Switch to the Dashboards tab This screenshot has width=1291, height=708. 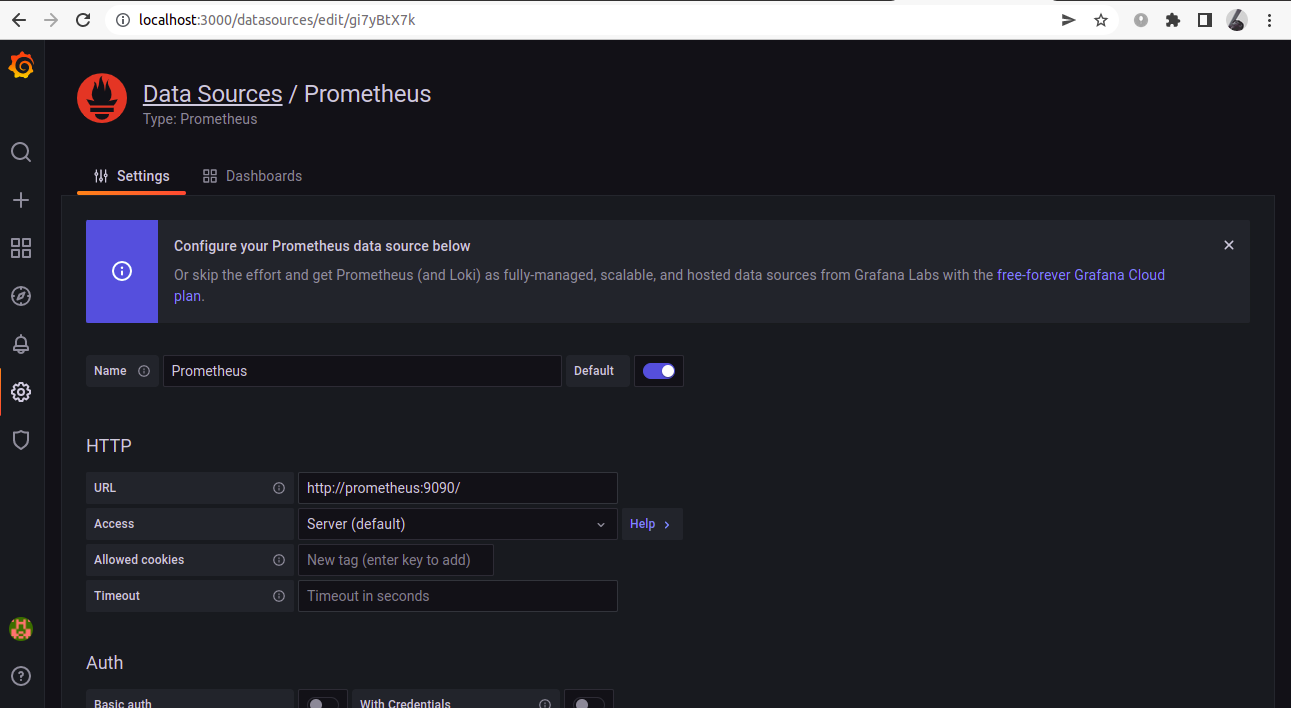(x=252, y=176)
